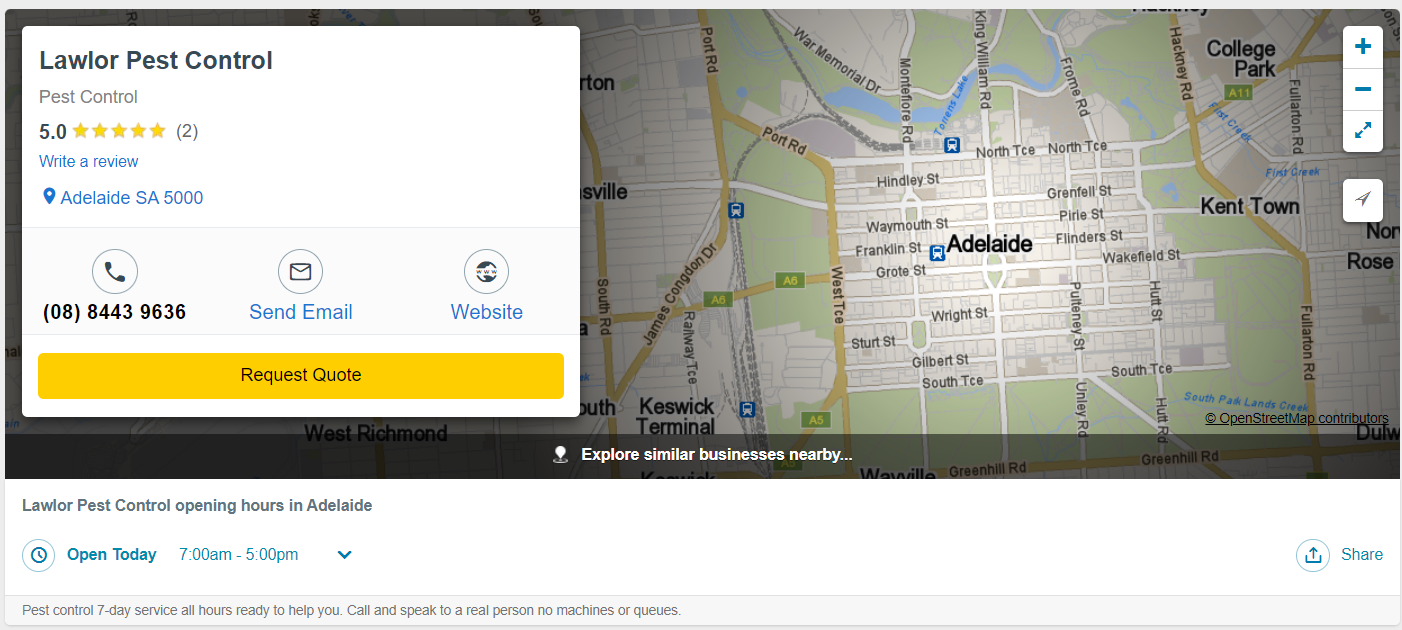Zoom in on the map

tap(1362, 47)
